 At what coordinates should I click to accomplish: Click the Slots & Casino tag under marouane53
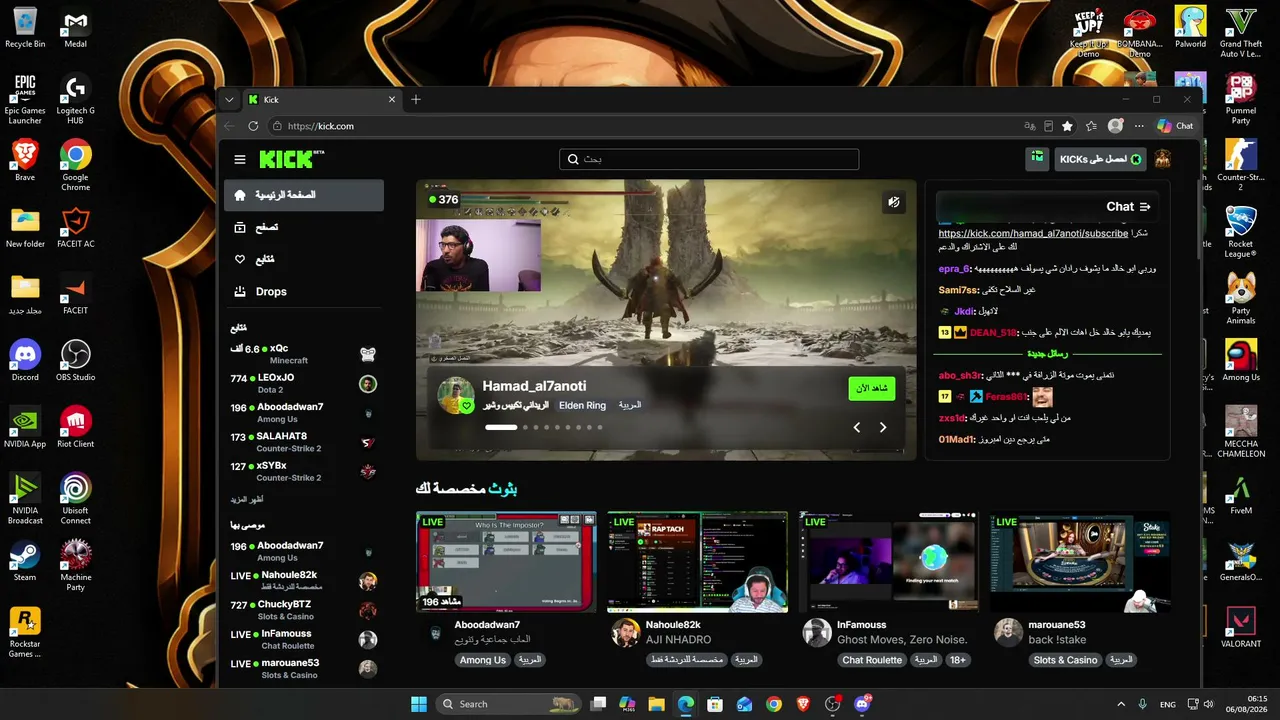point(1066,660)
